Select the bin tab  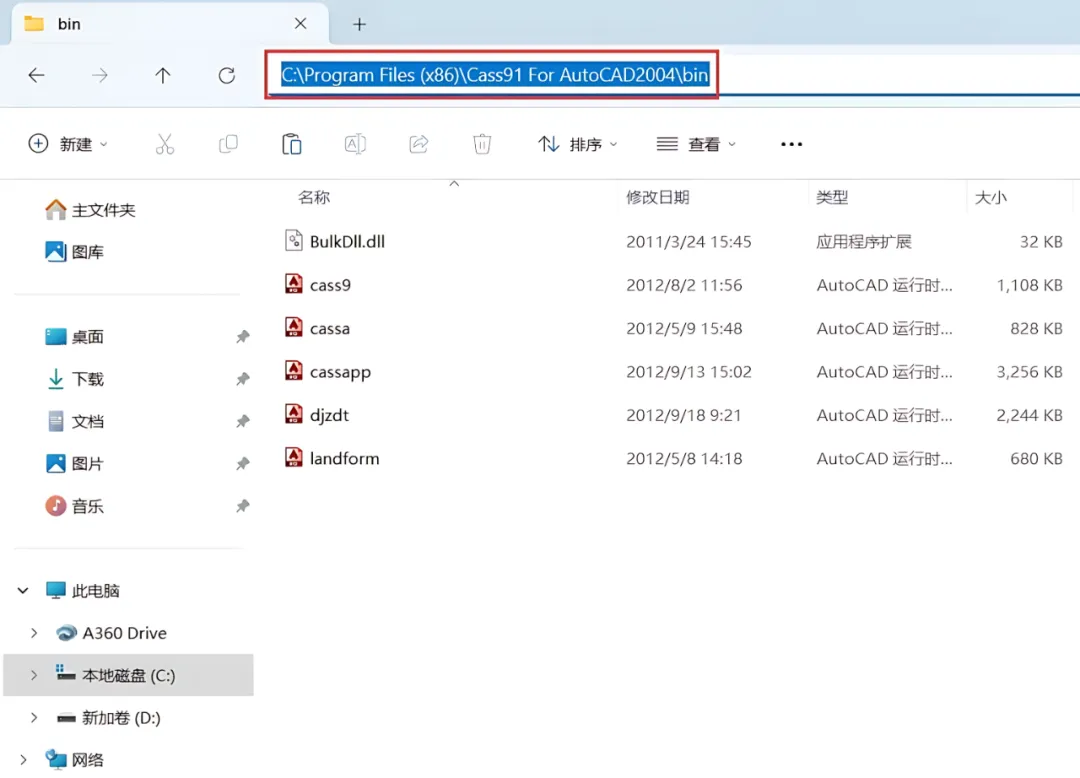[169, 24]
